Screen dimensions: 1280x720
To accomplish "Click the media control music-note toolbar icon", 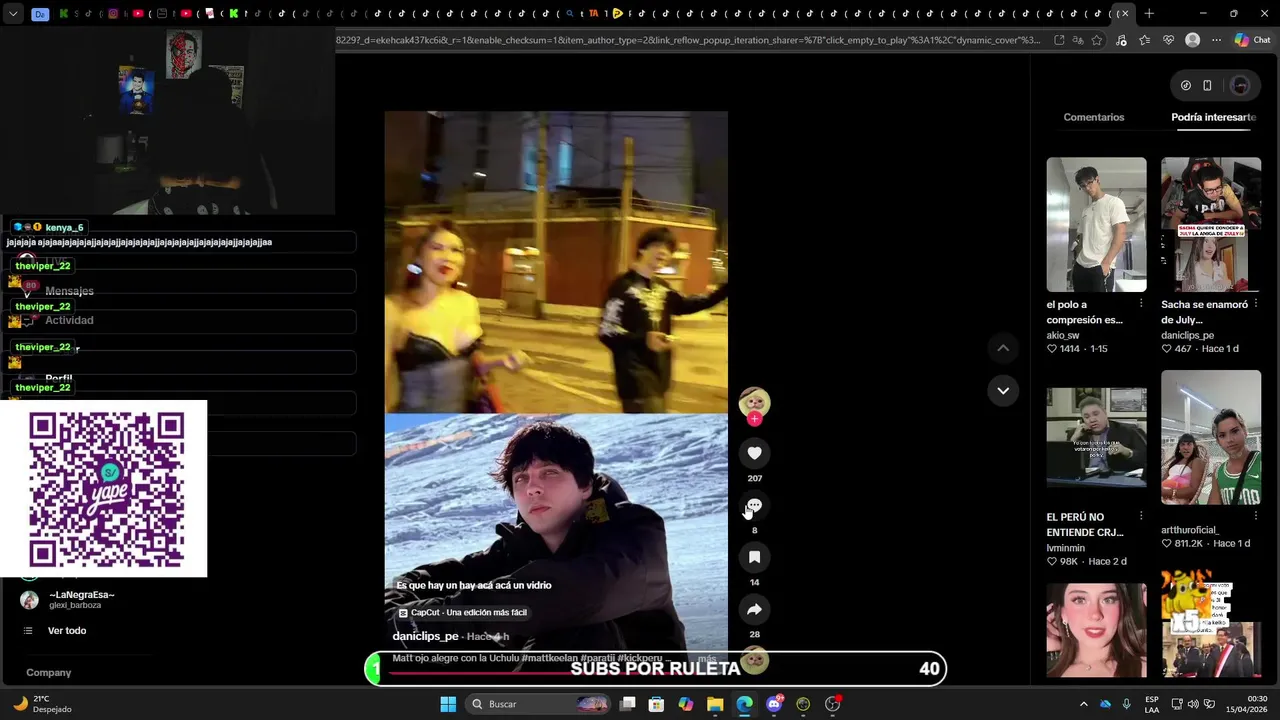I will tap(1121, 40).
